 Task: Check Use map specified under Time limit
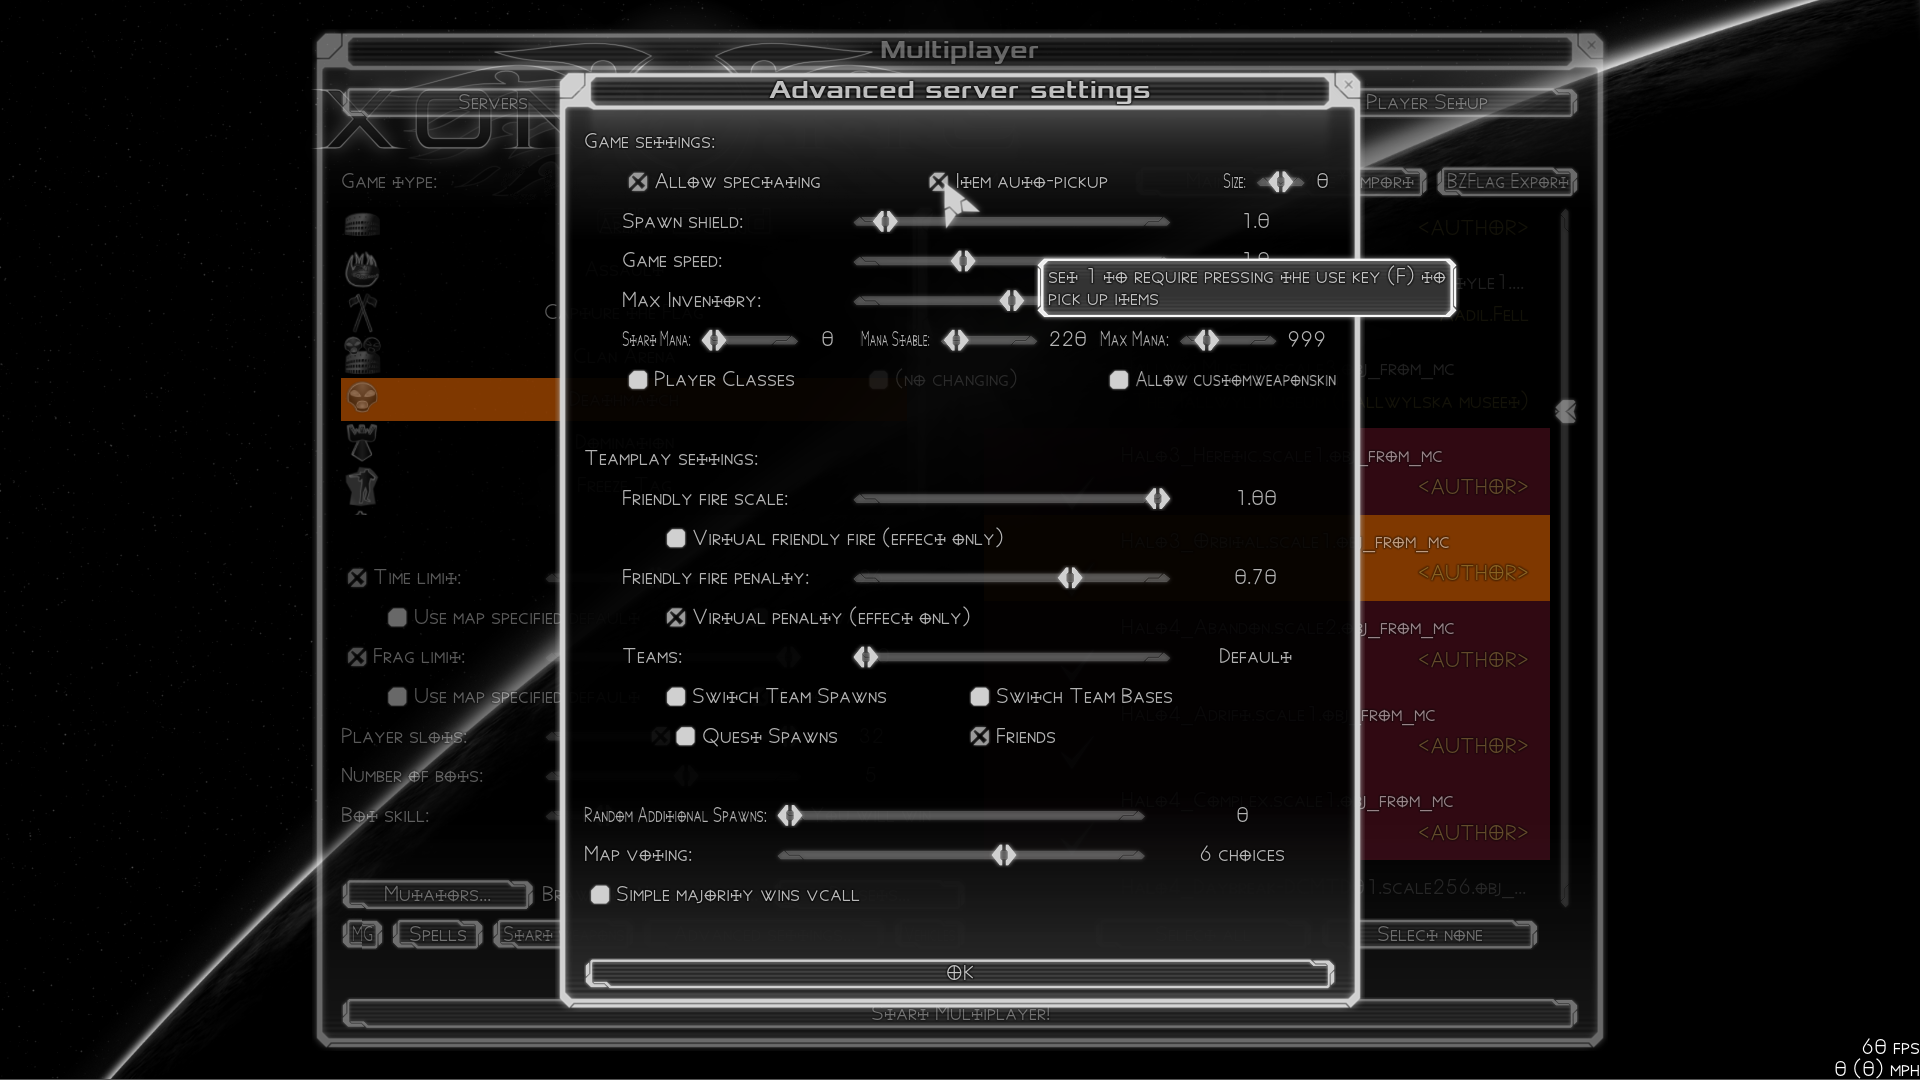(397, 618)
